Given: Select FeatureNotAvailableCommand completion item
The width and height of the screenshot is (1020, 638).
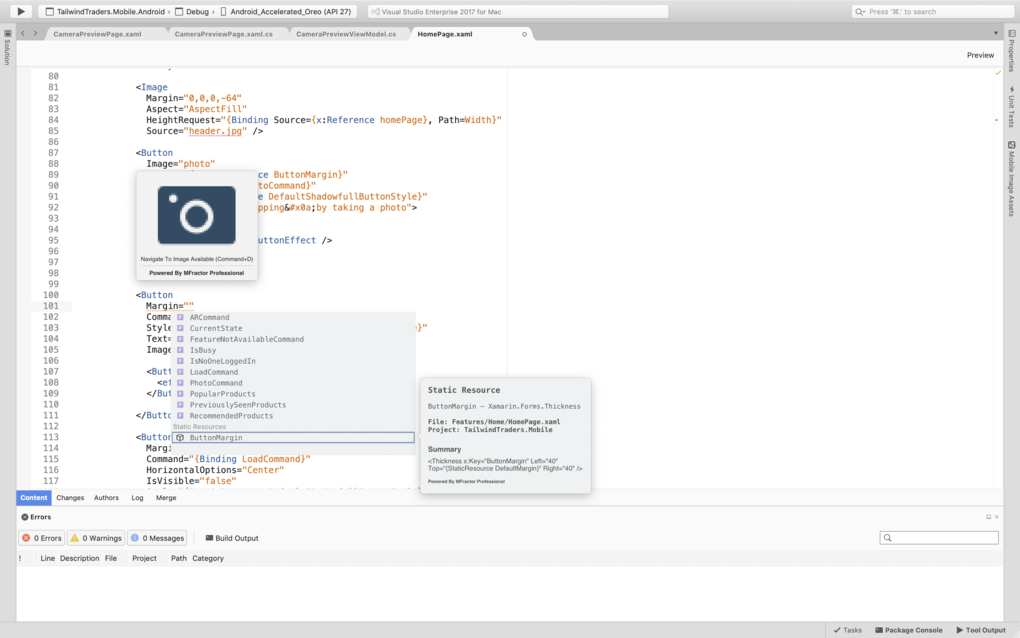Looking at the screenshot, I should (x=293, y=339).
